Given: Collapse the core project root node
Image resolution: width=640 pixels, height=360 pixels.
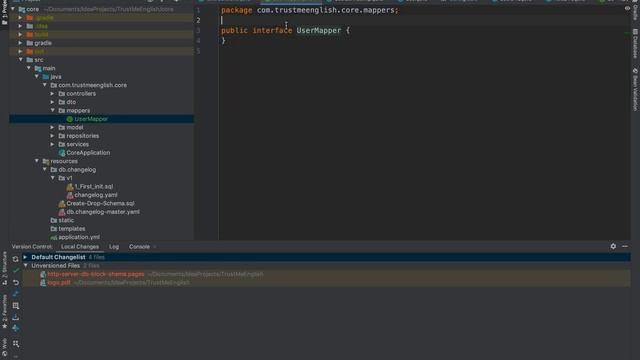Looking at the screenshot, I should [13, 9].
